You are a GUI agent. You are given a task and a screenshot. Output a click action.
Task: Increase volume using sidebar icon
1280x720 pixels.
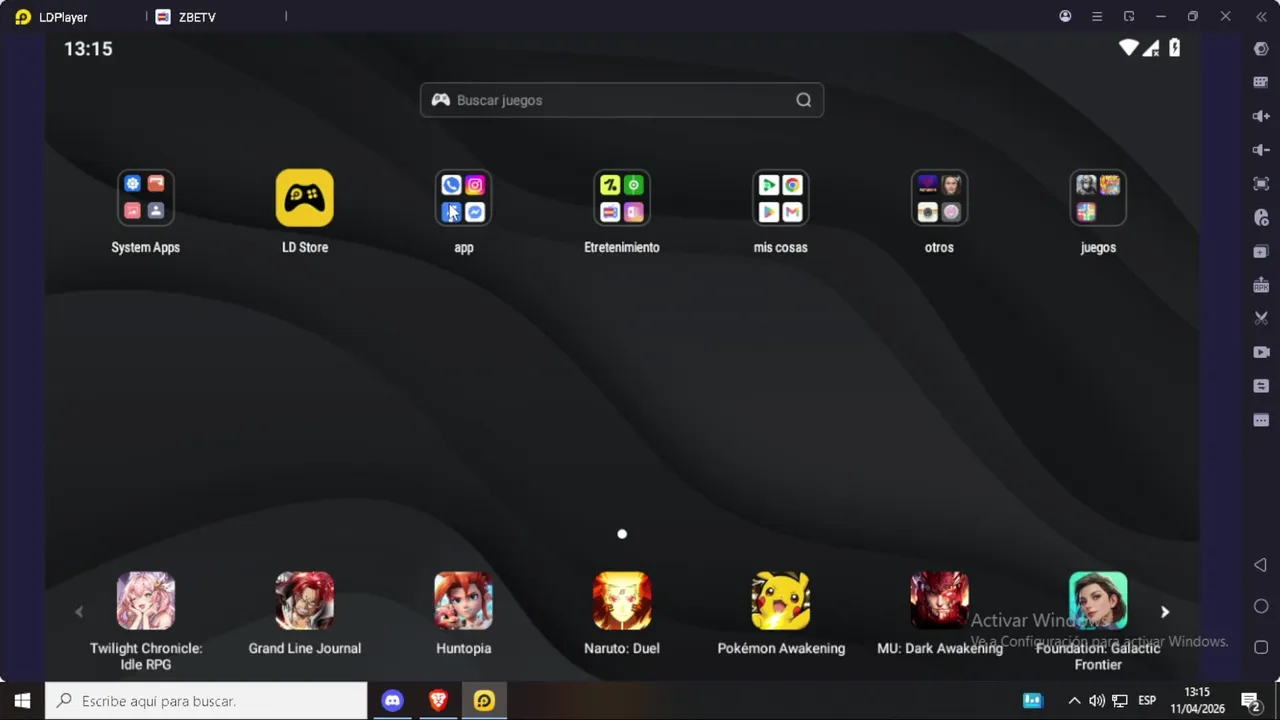tap(1261, 116)
